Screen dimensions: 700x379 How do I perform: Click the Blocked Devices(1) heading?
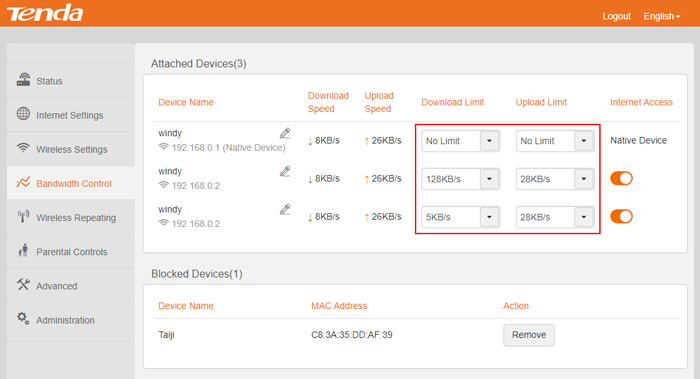coord(197,274)
